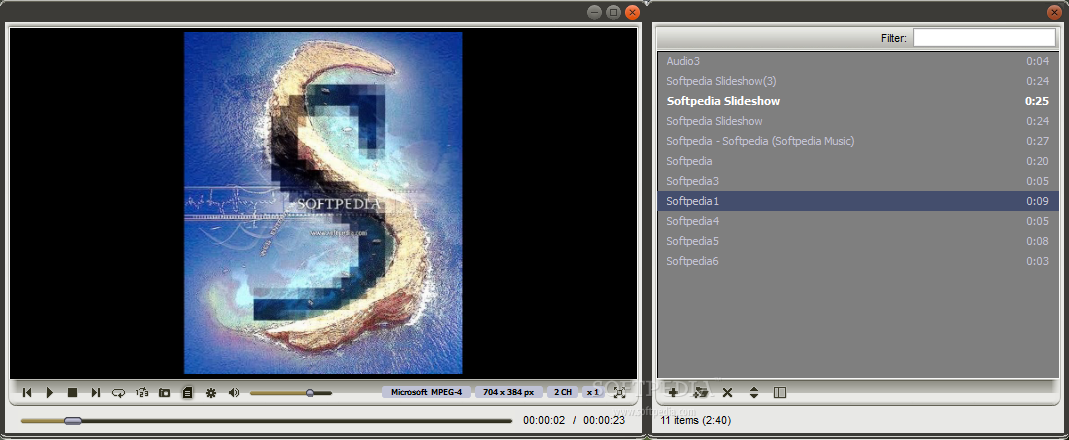
Task: Select the bold Softpedia Slideshow entry
Action: point(858,101)
